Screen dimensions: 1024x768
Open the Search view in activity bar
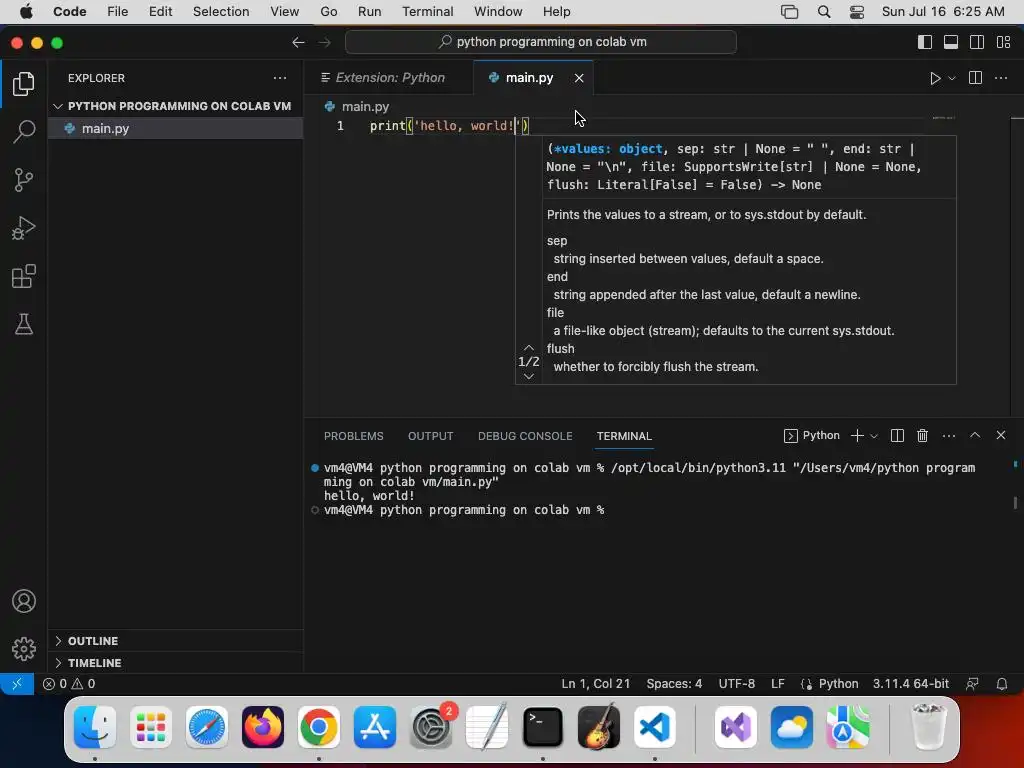click(x=24, y=131)
